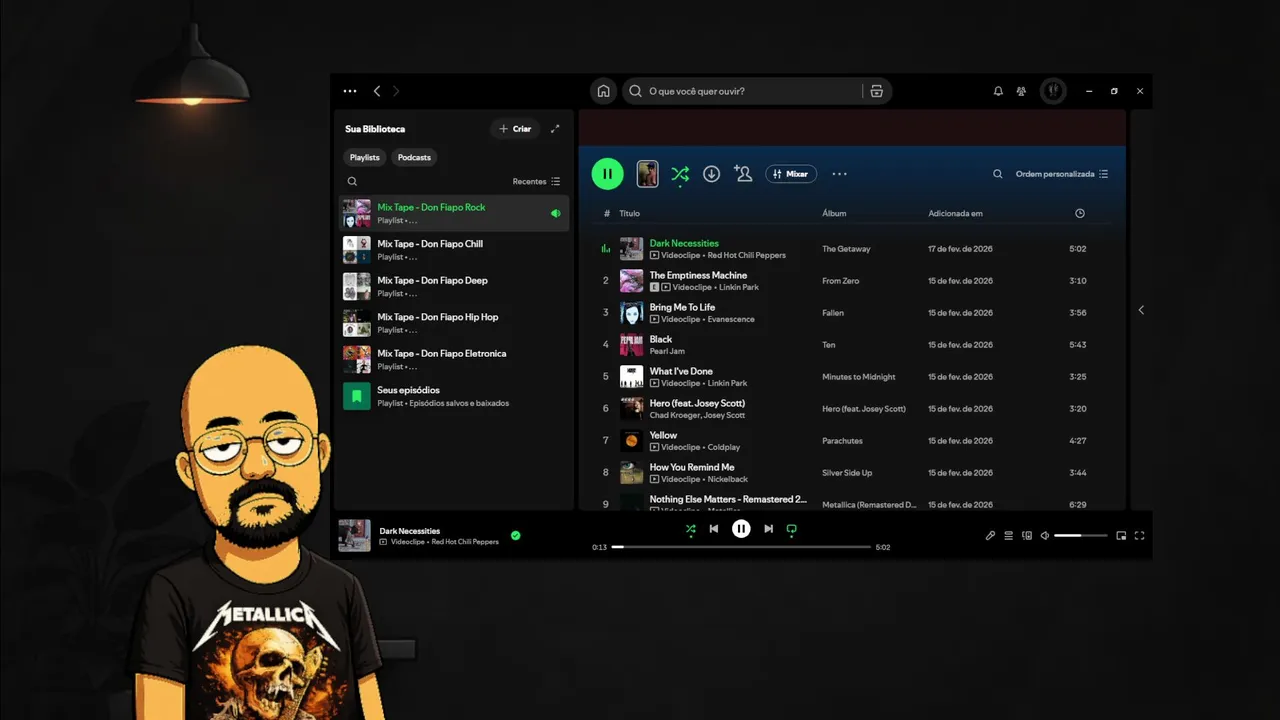Image resolution: width=1280 pixels, height=720 pixels.
Task: Open the lyrics microphone icon
Action: (990, 536)
